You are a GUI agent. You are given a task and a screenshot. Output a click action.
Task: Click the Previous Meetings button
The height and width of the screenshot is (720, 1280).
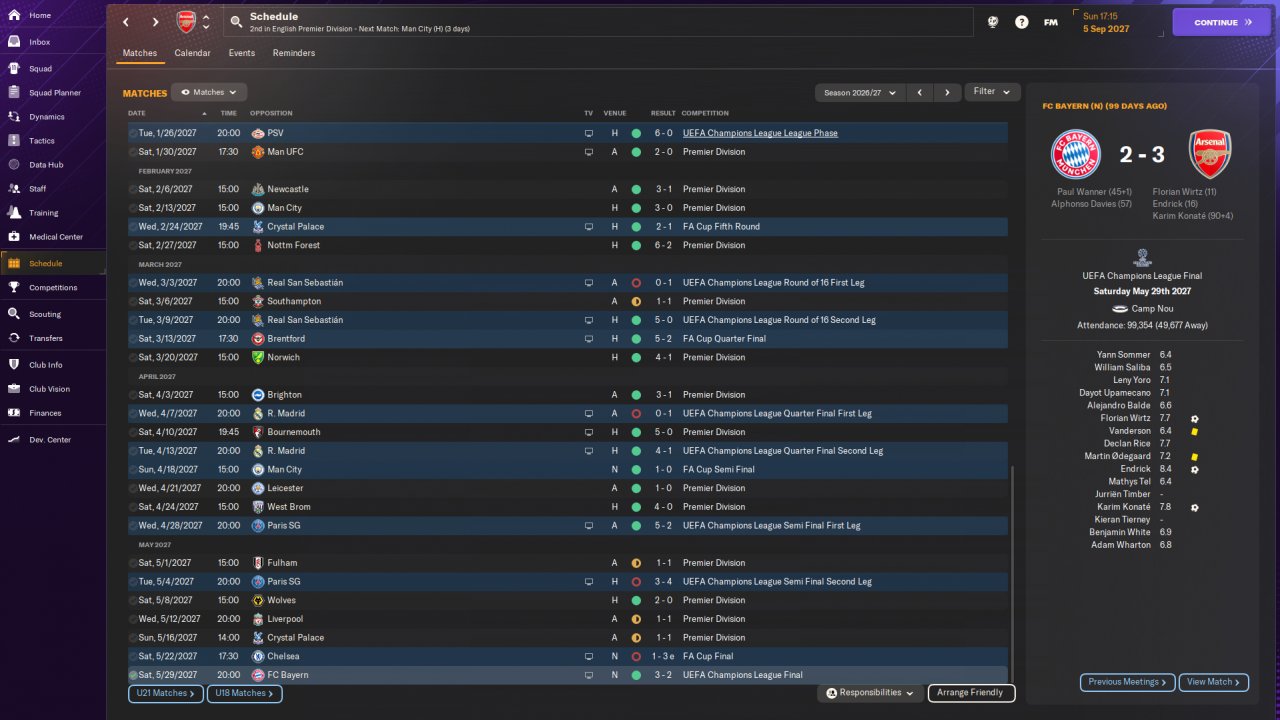pyautogui.click(x=1127, y=682)
